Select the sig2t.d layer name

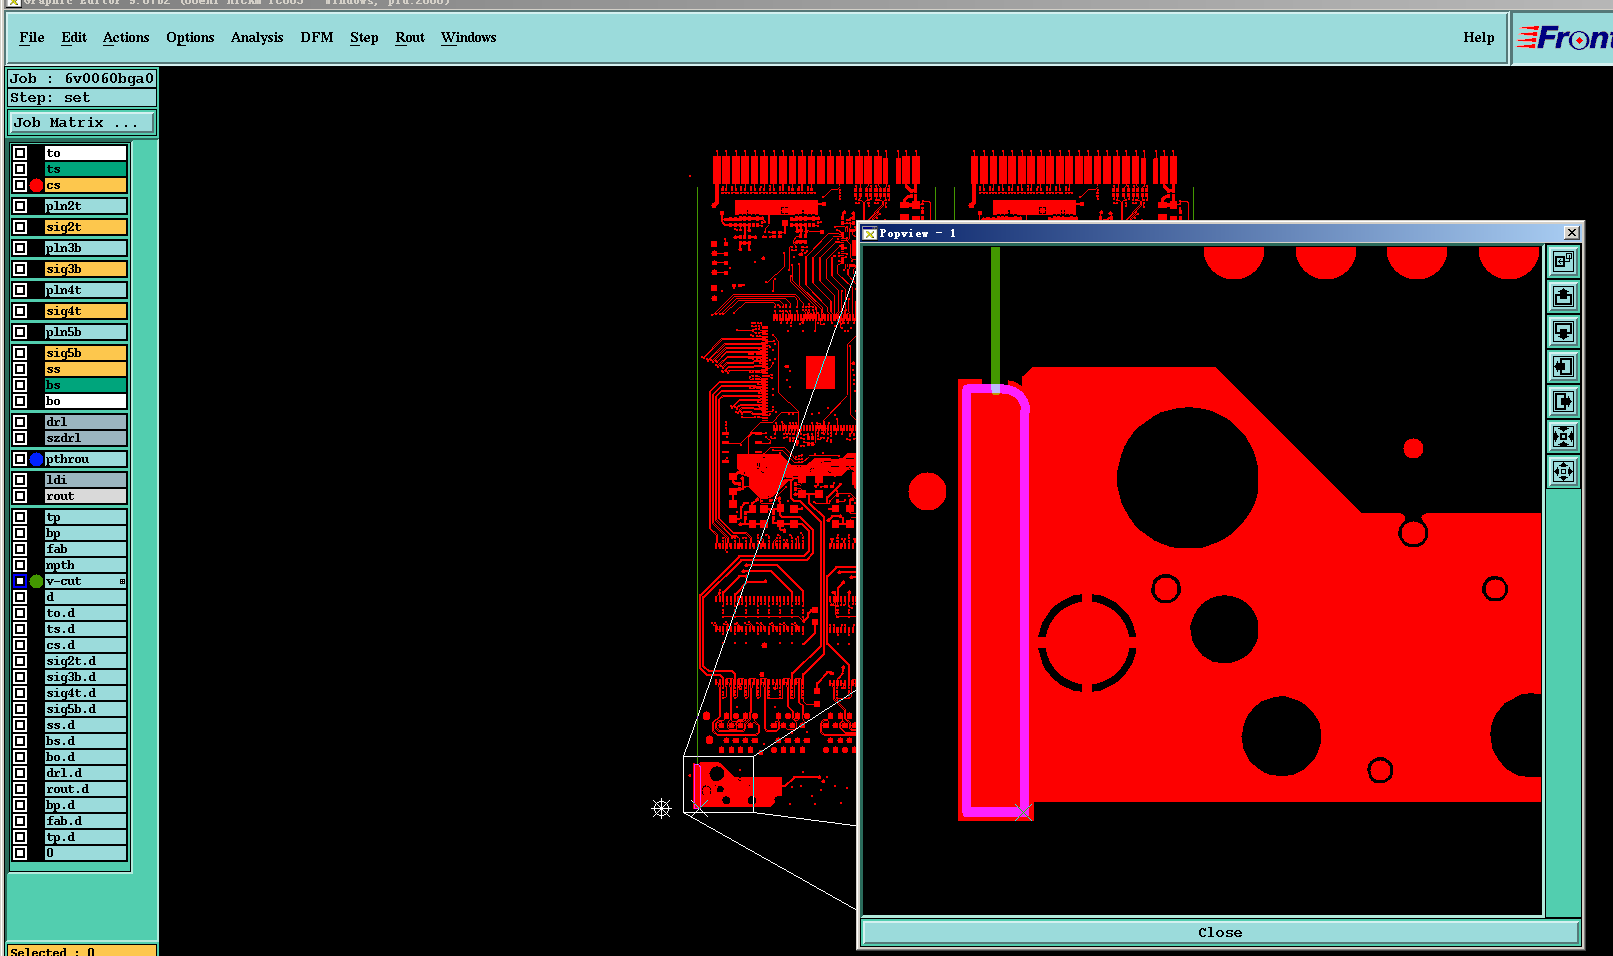tap(86, 661)
